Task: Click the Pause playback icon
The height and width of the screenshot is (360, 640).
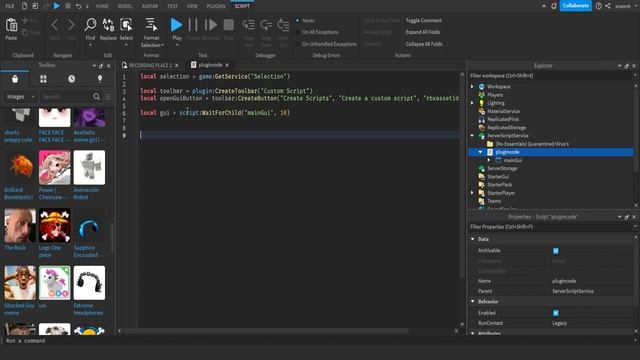Action: (x=193, y=25)
